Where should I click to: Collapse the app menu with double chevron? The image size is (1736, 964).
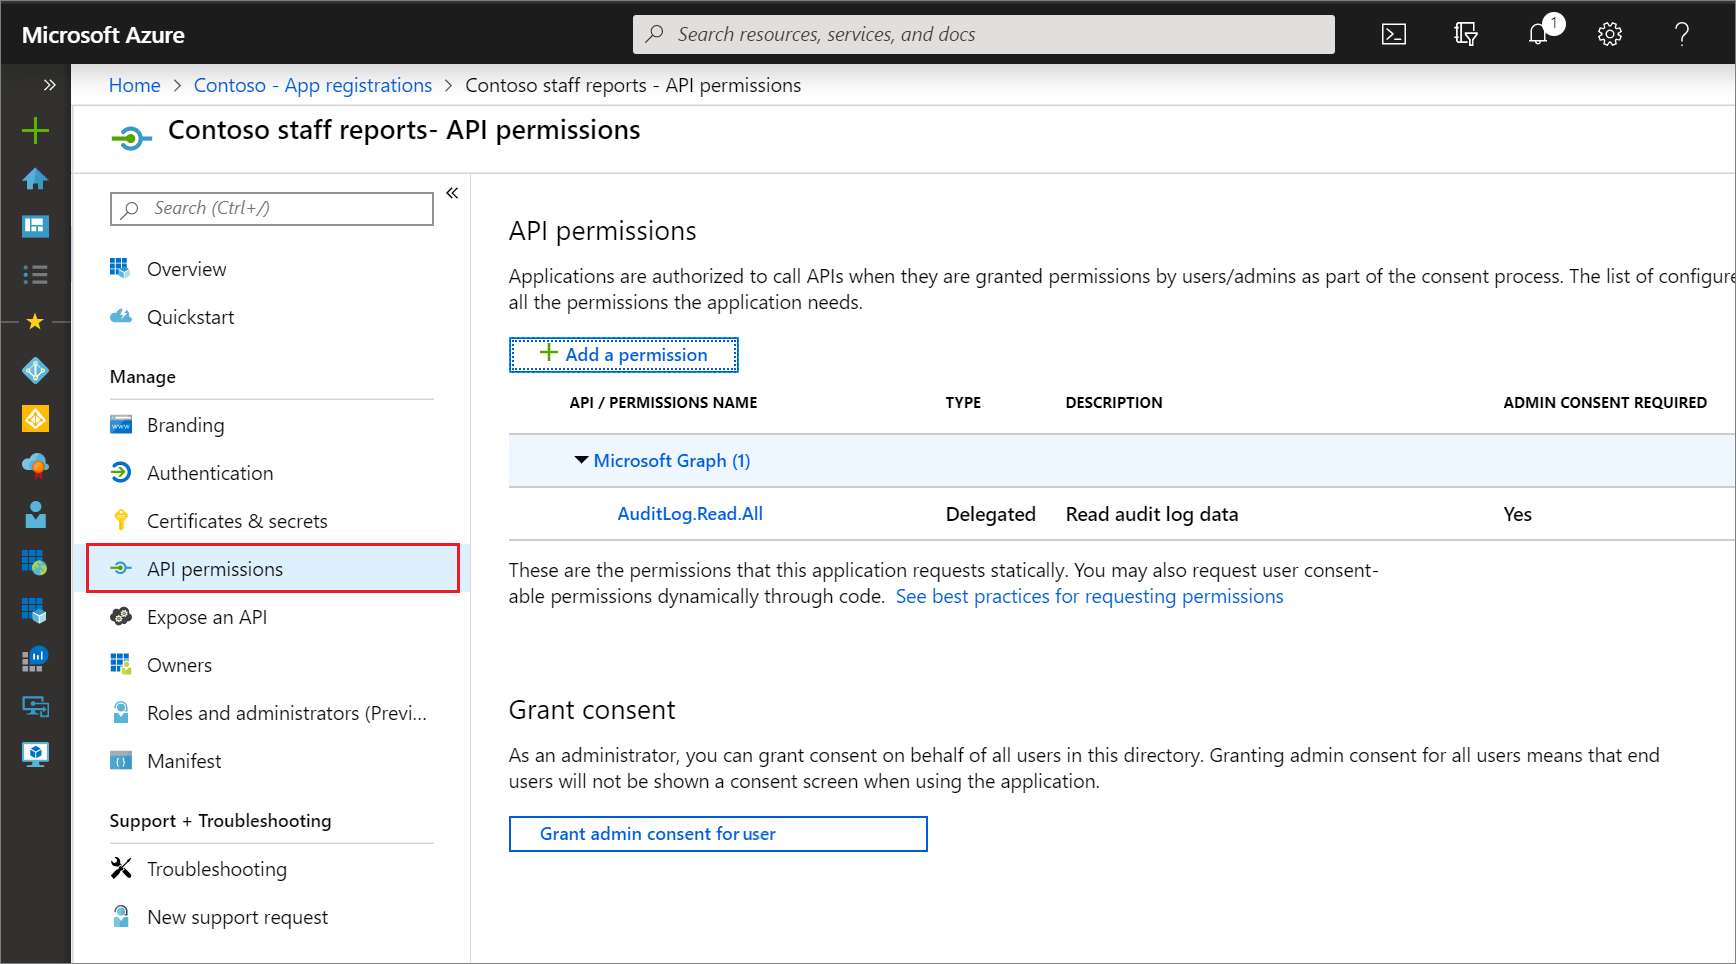(x=452, y=193)
